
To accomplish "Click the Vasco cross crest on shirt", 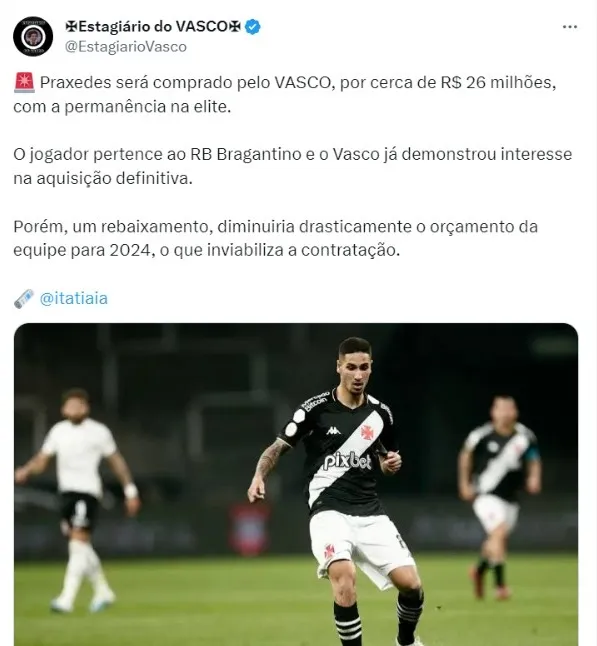I will [366, 432].
